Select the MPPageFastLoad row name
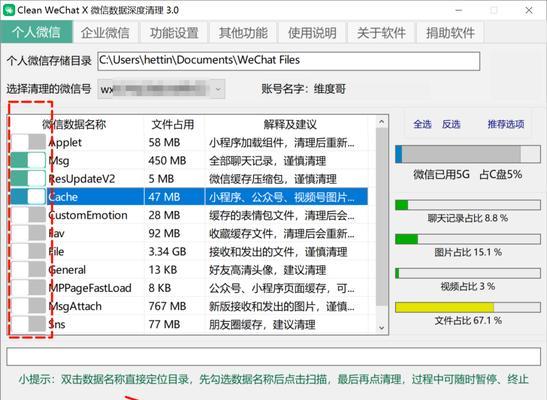This screenshot has width=547, height=400. [90, 288]
